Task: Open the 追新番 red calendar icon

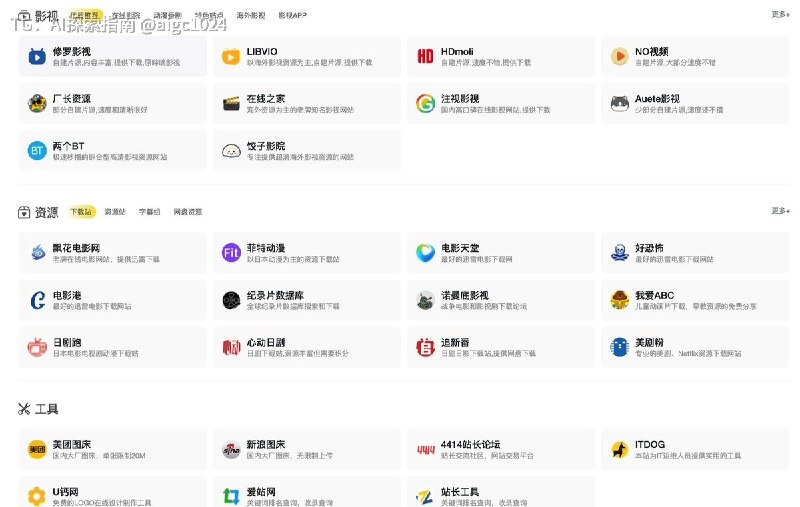Action: tap(426, 347)
